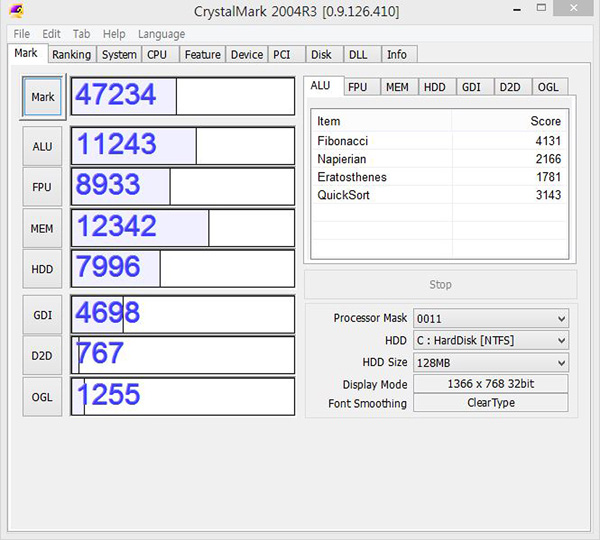Open the Tab menu
600x540 pixels.
[82, 34]
